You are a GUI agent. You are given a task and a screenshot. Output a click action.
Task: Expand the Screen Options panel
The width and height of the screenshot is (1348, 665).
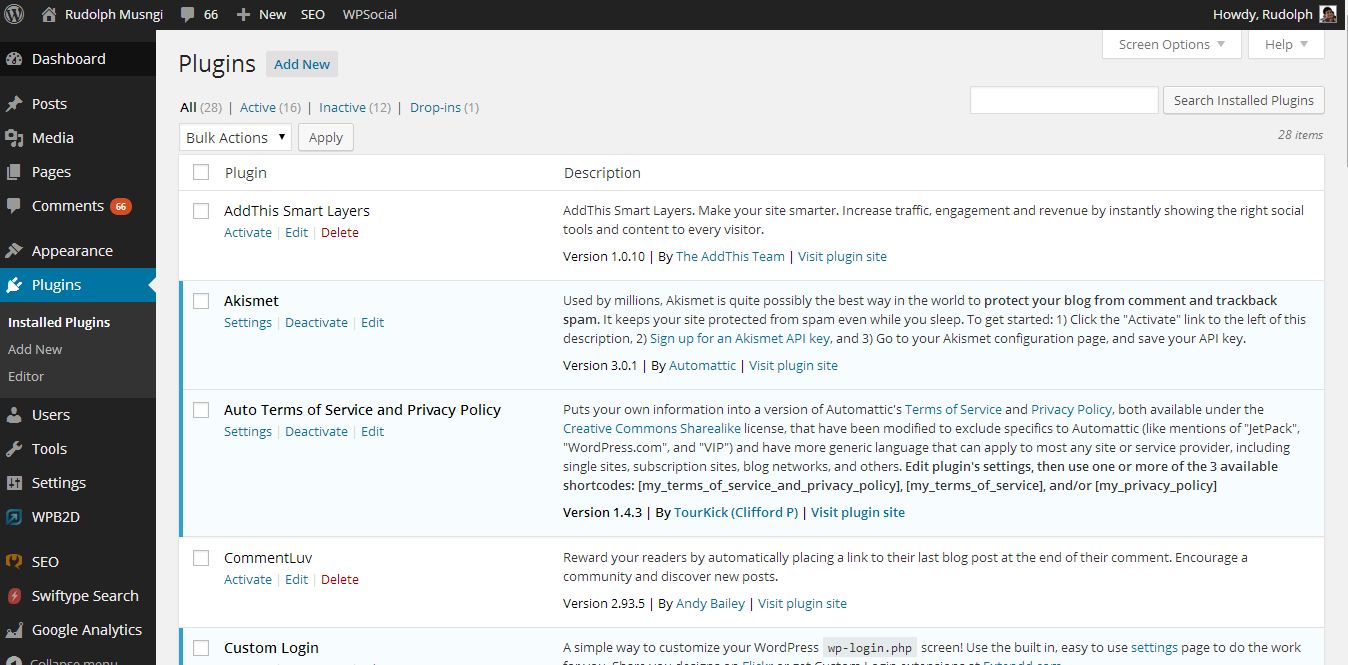coord(1172,44)
